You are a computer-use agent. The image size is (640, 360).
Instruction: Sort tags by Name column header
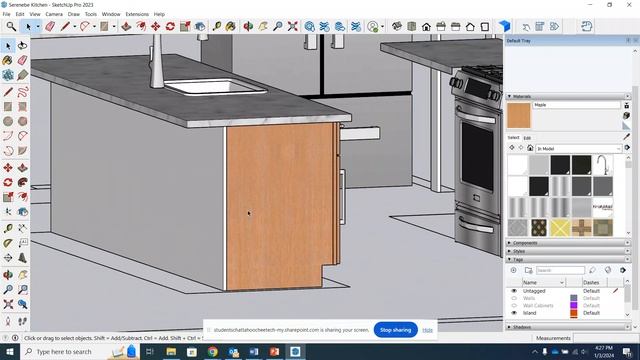[x=543, y=282]
